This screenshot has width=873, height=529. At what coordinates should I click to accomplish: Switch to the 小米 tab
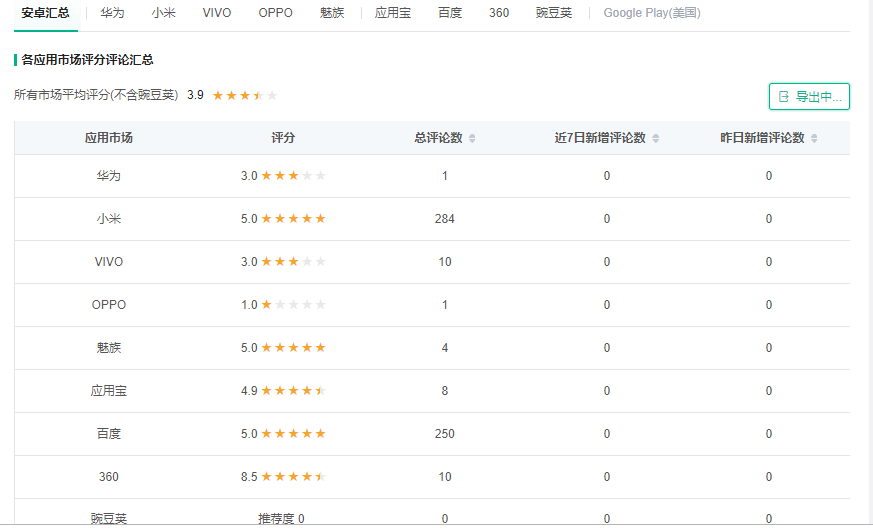pyautogui.click(x=164, y=13)
